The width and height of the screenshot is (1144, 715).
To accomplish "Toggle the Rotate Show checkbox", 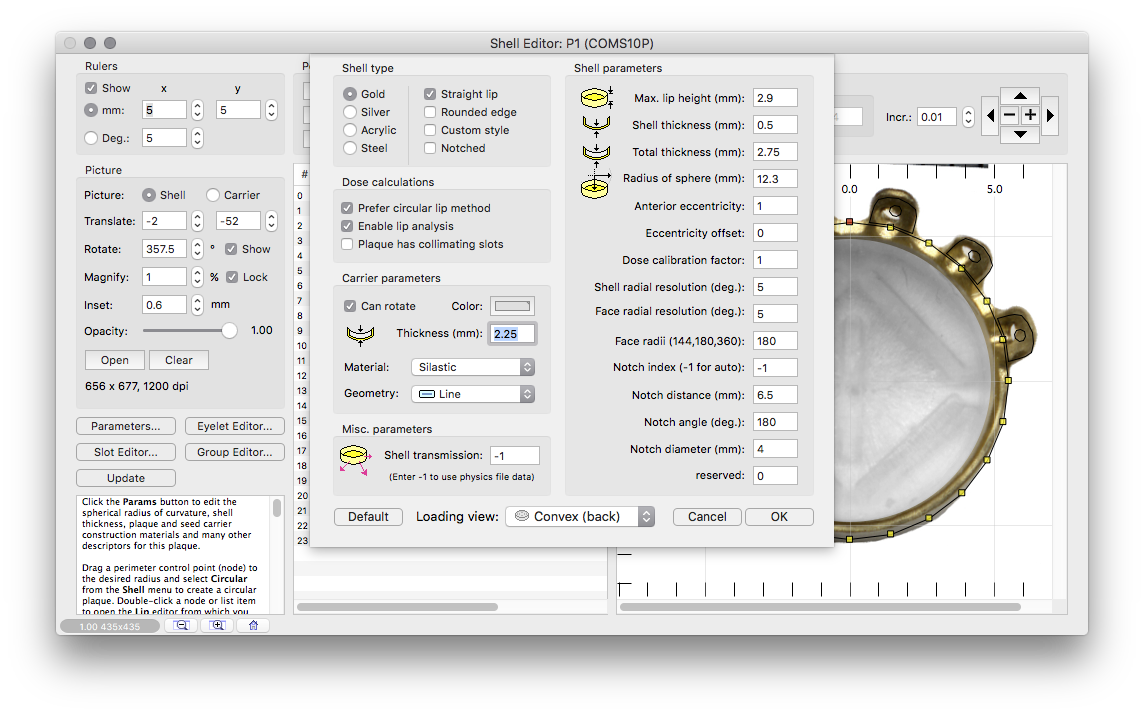I will (x=231, y=250).
